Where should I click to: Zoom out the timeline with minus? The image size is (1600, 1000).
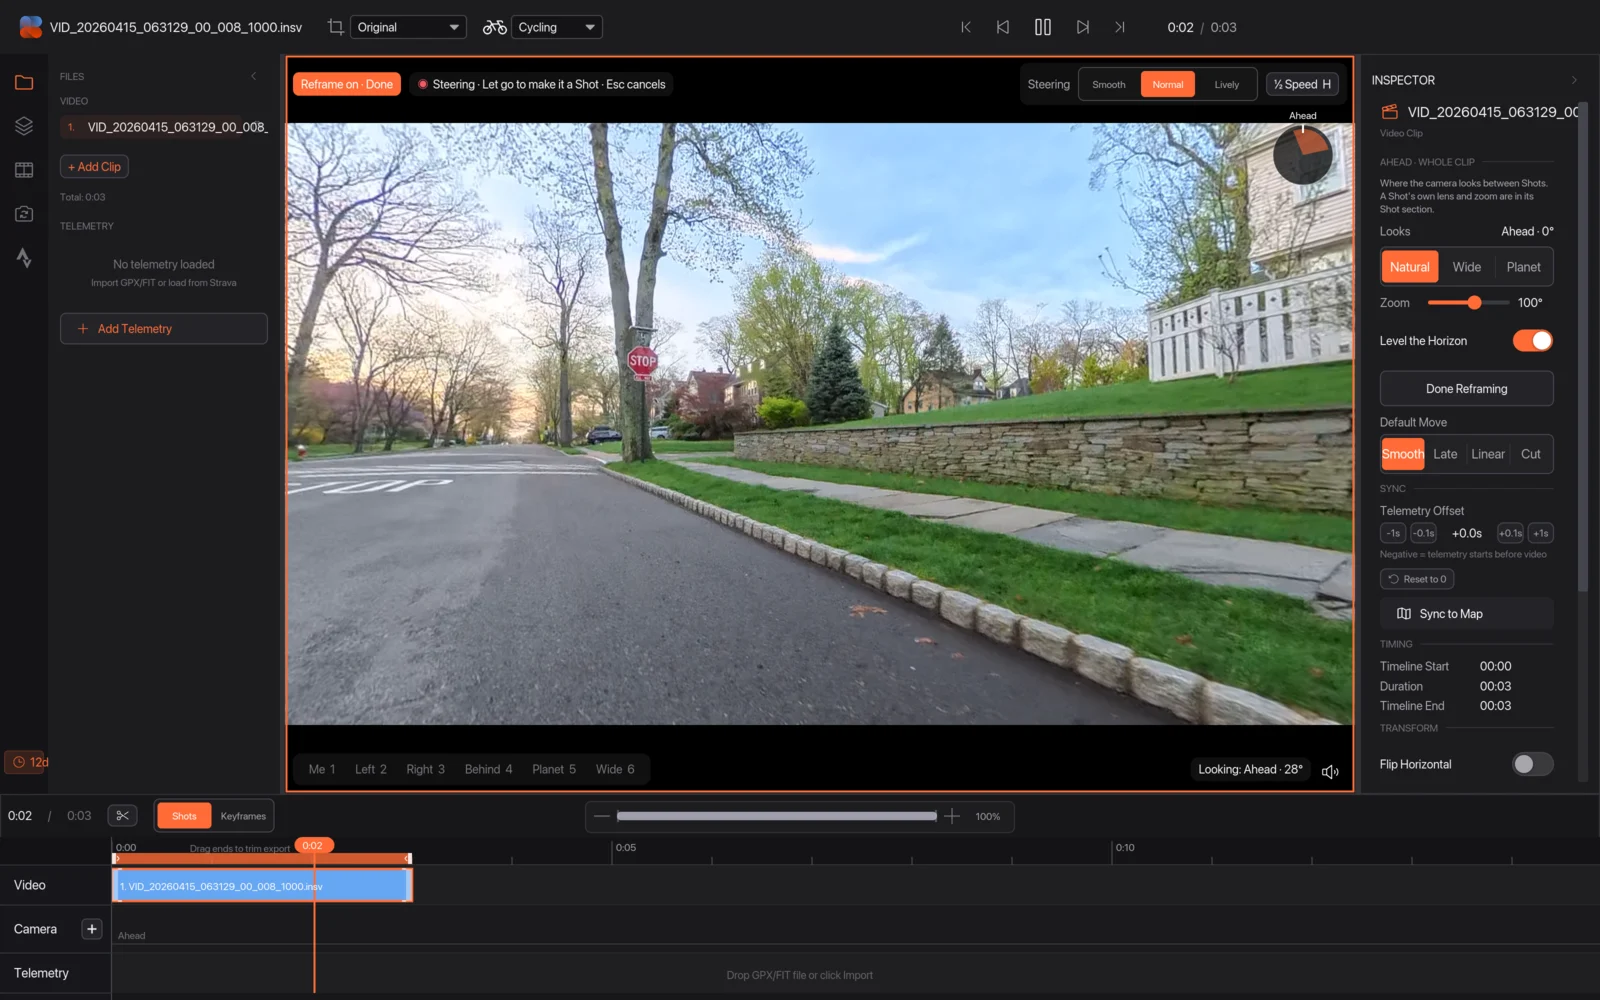click(601, 816)
